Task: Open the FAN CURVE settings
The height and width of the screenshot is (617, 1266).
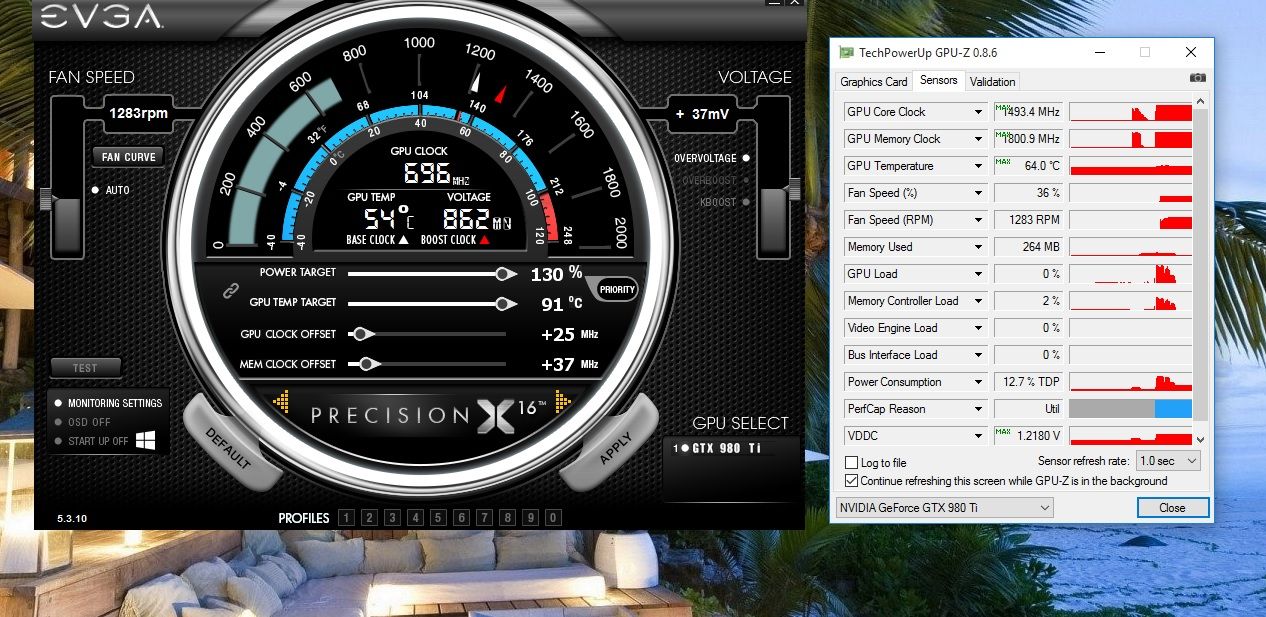Action: [129, 157]
